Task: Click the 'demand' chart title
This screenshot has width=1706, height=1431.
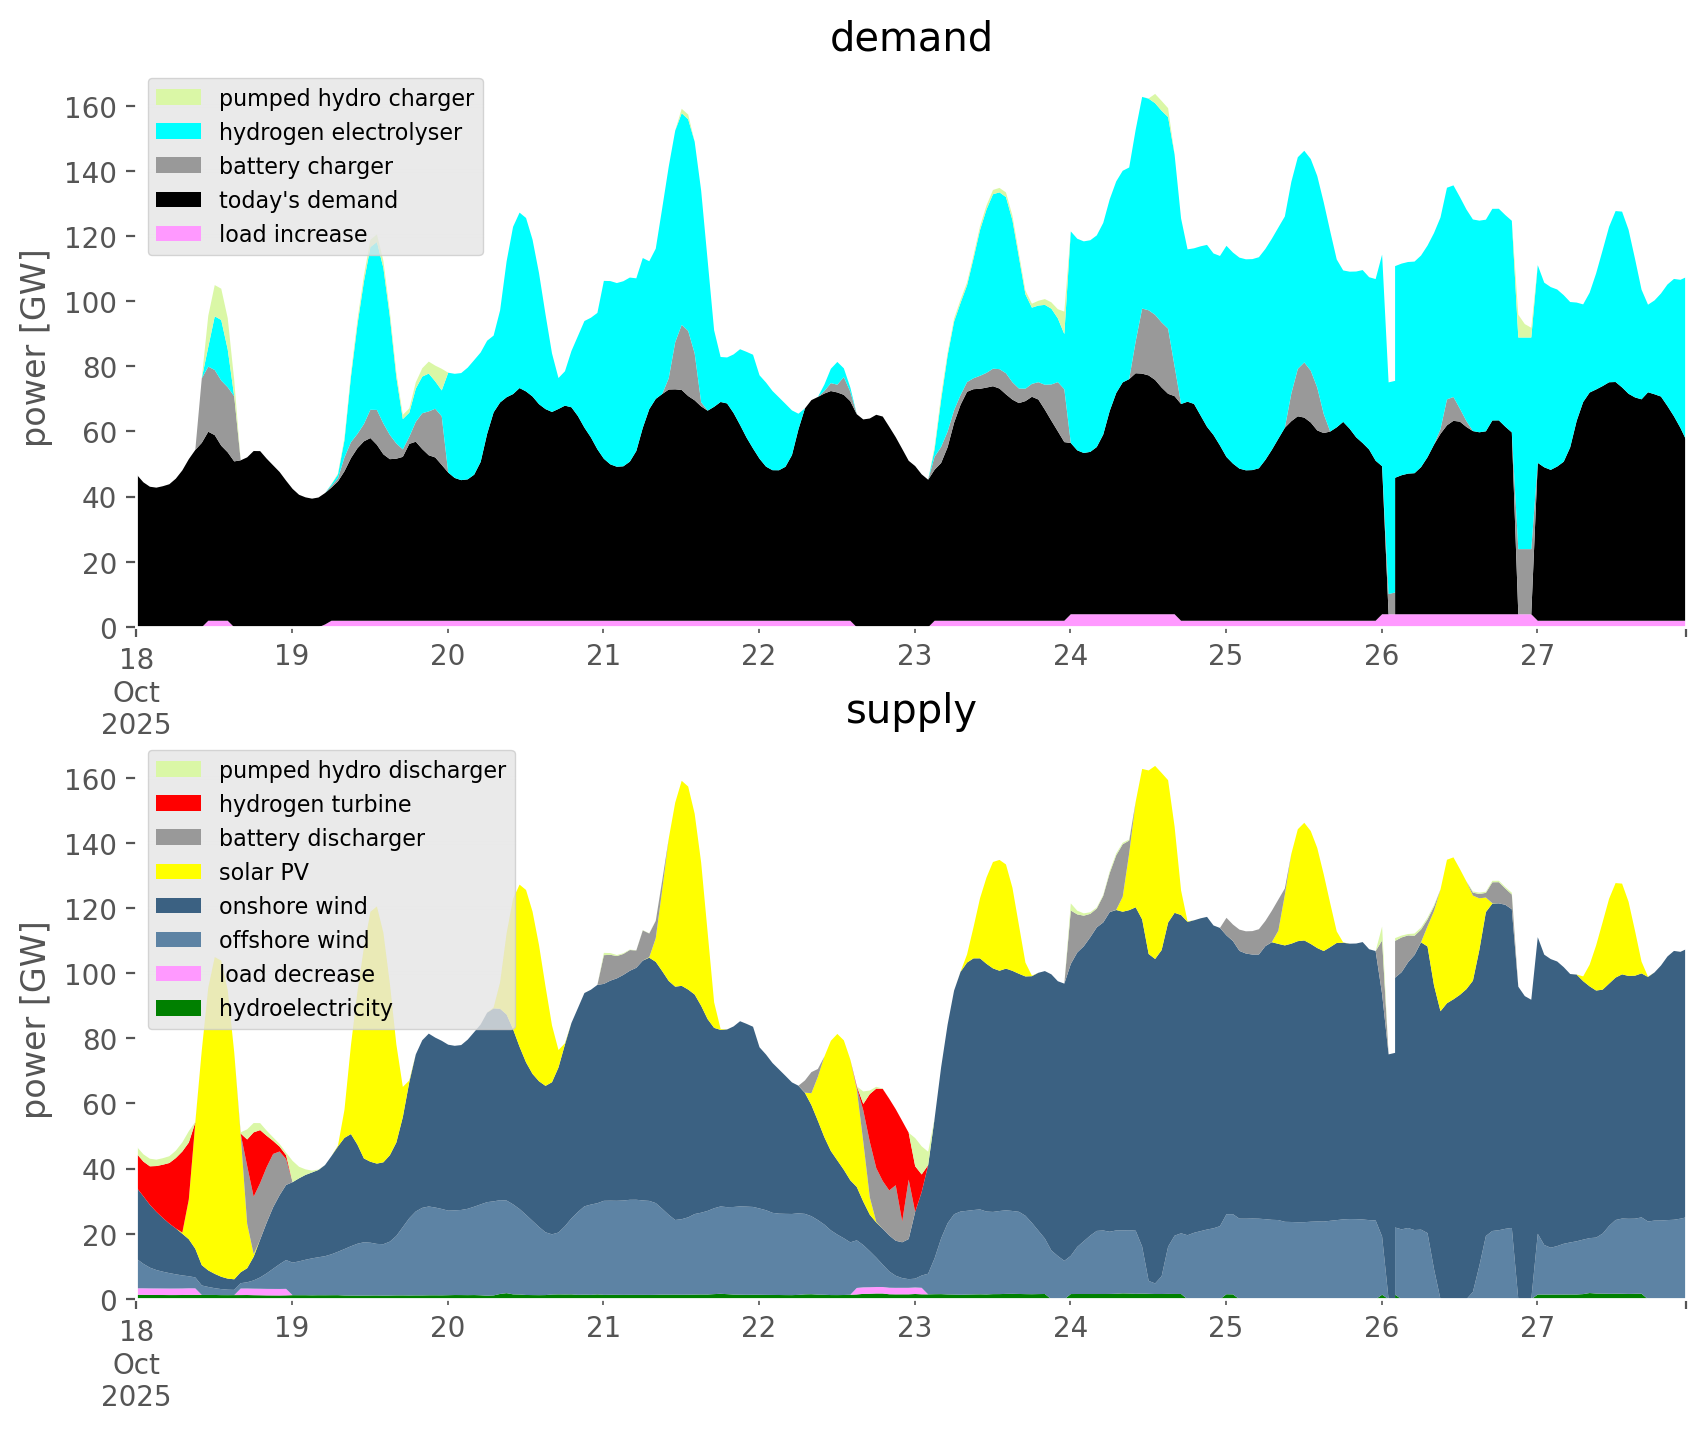Action: [910, 38]
